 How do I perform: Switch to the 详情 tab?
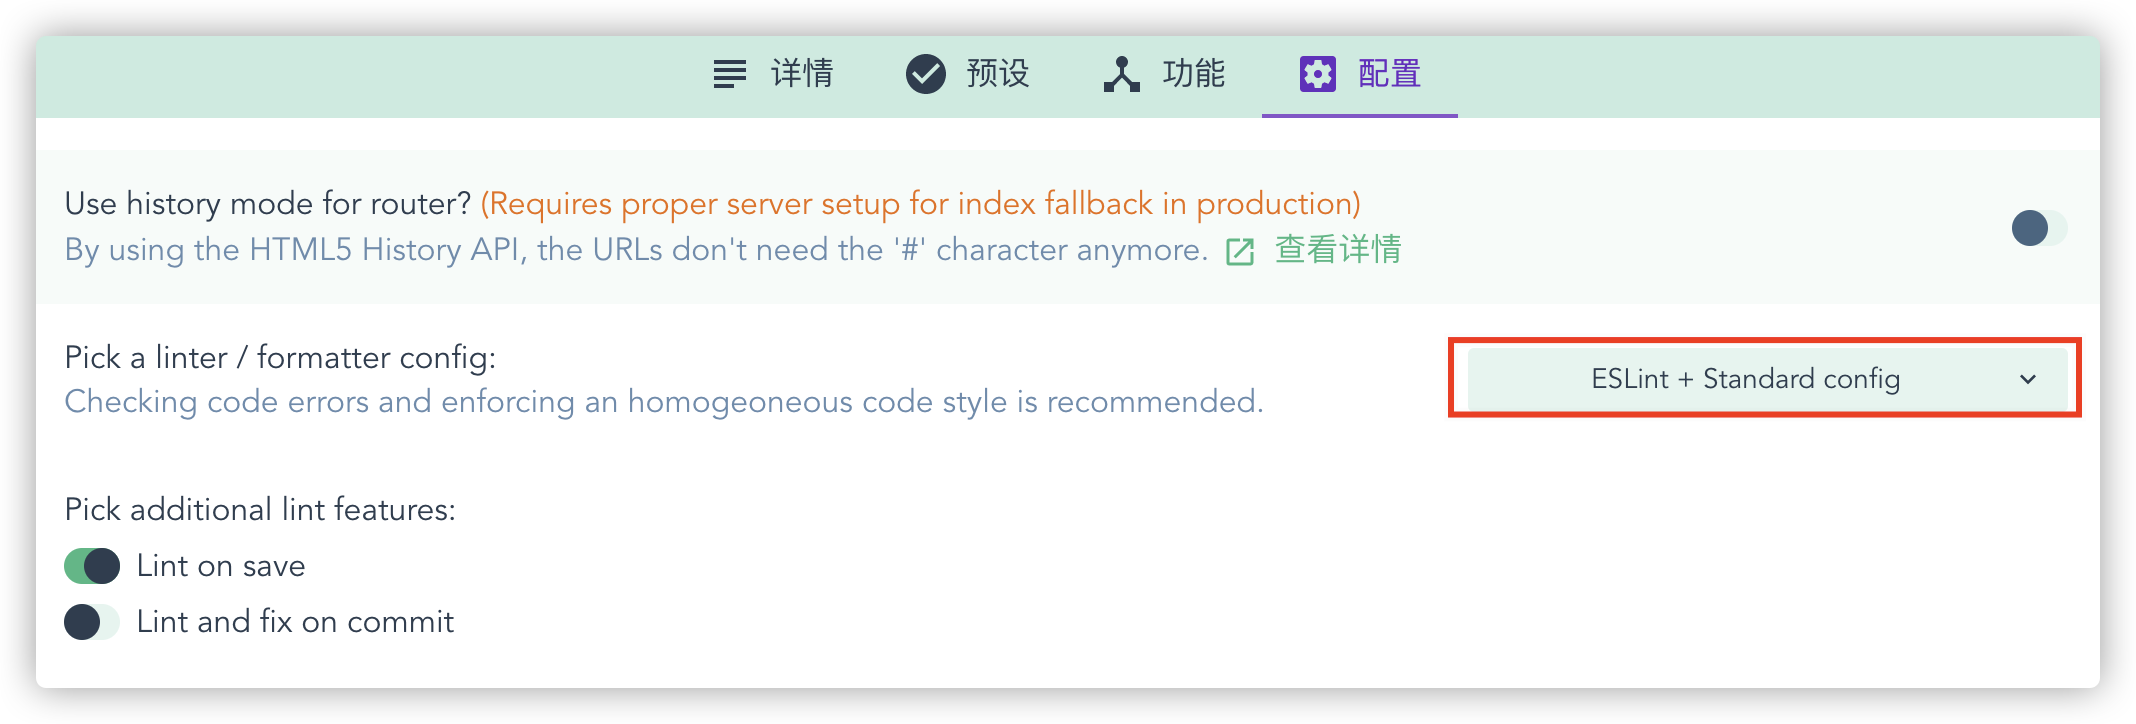pyautogui.click(x=772, y=75)
